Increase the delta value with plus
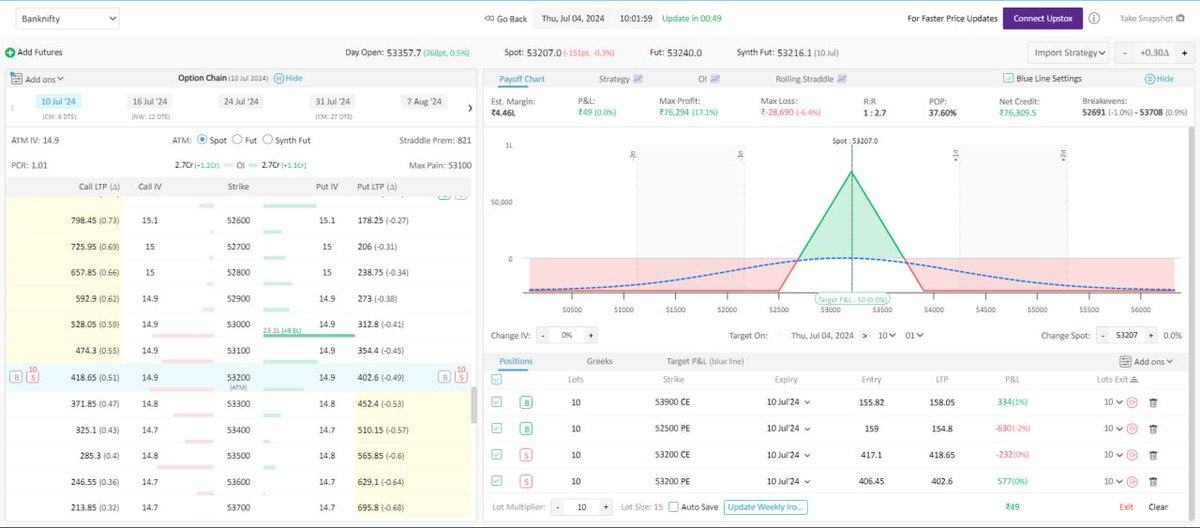 pos(1185,53)
